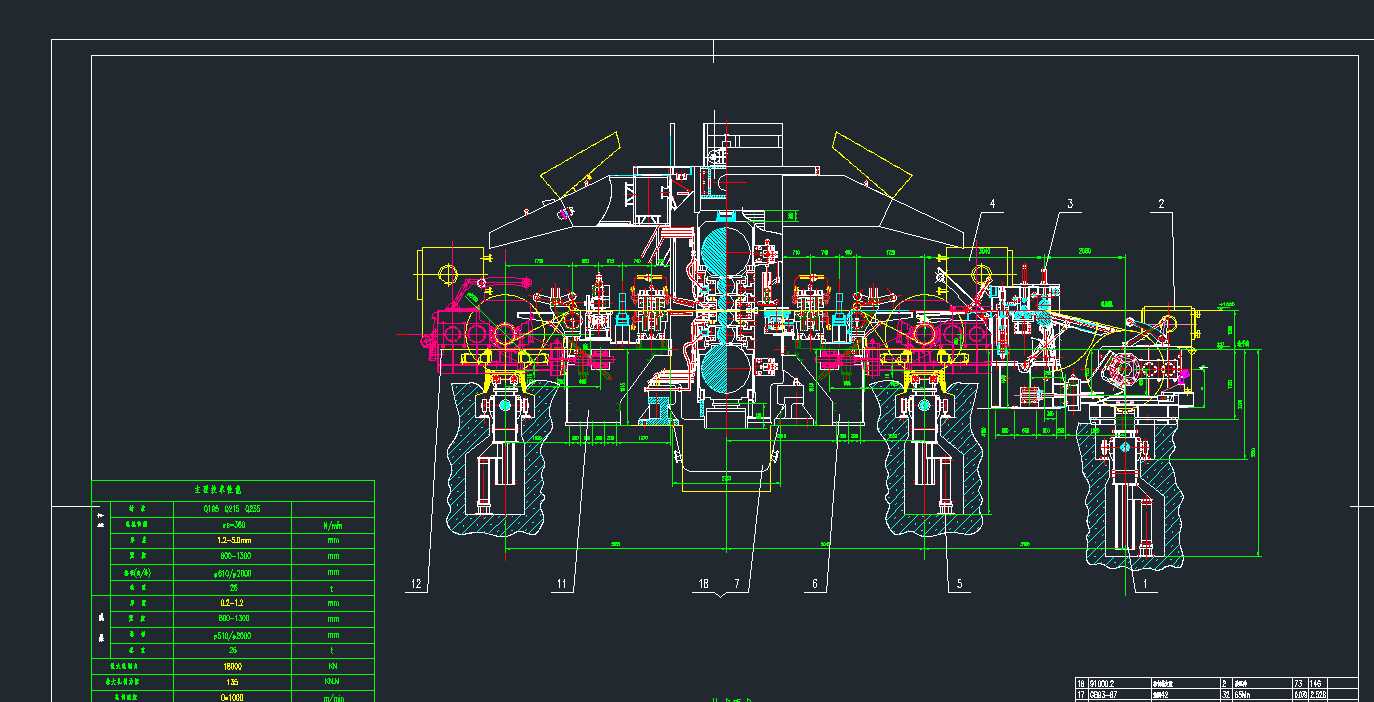Select the 'KN' unit cell
This screenshot has width=1374, height=702.
point(332,665)
